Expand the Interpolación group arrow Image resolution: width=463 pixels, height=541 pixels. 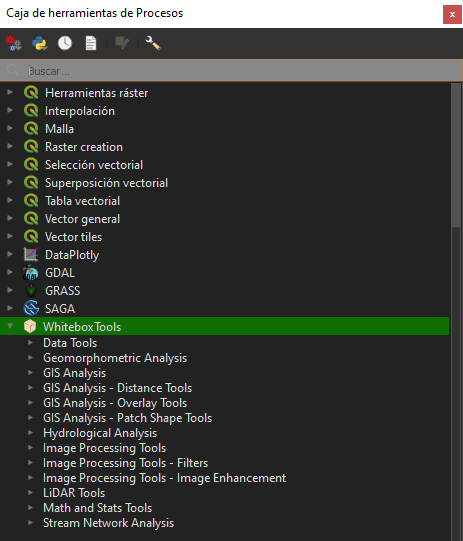pos(10,110)
